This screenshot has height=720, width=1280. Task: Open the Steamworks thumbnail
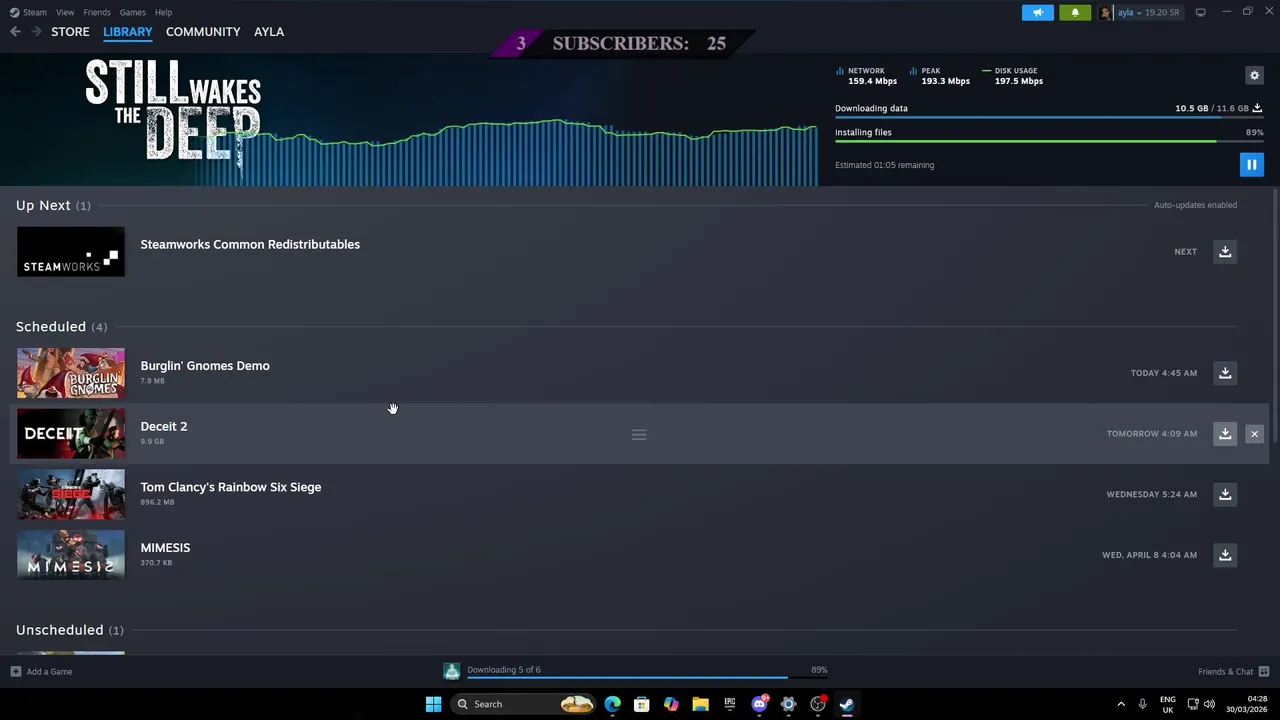click(x=71, y=252)
